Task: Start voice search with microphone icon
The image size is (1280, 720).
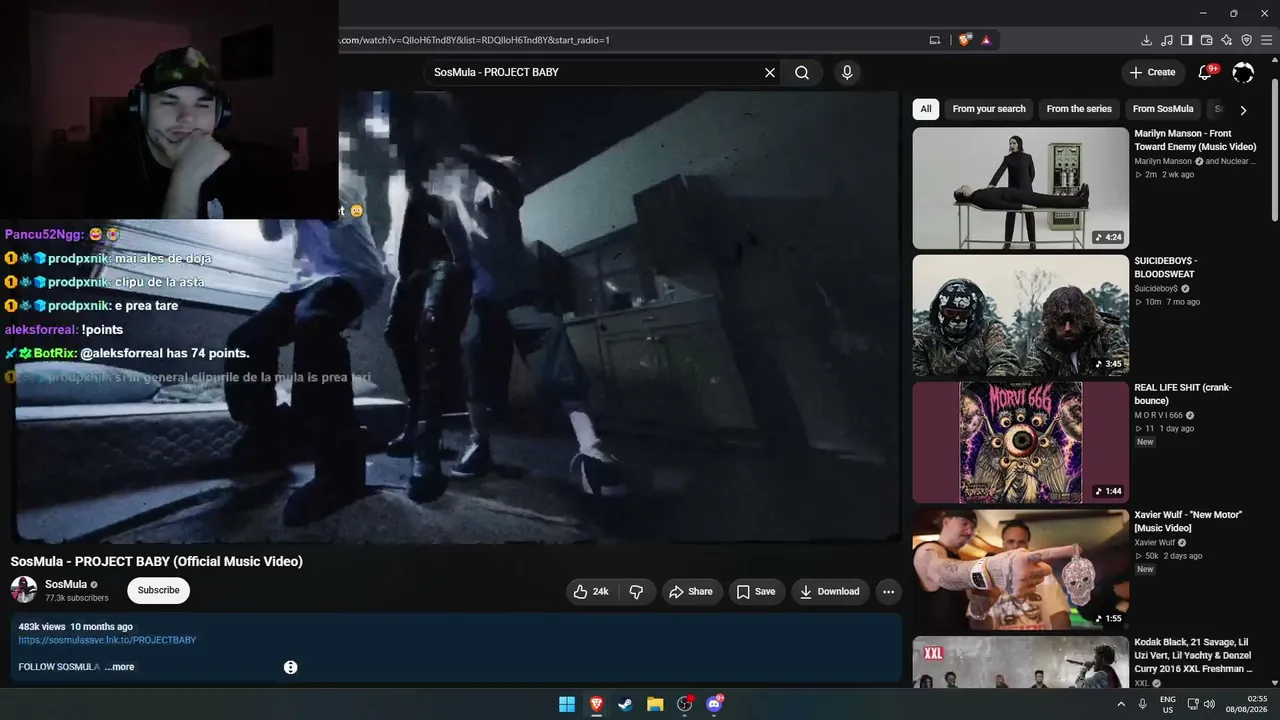Action: [x=847, y=73]
